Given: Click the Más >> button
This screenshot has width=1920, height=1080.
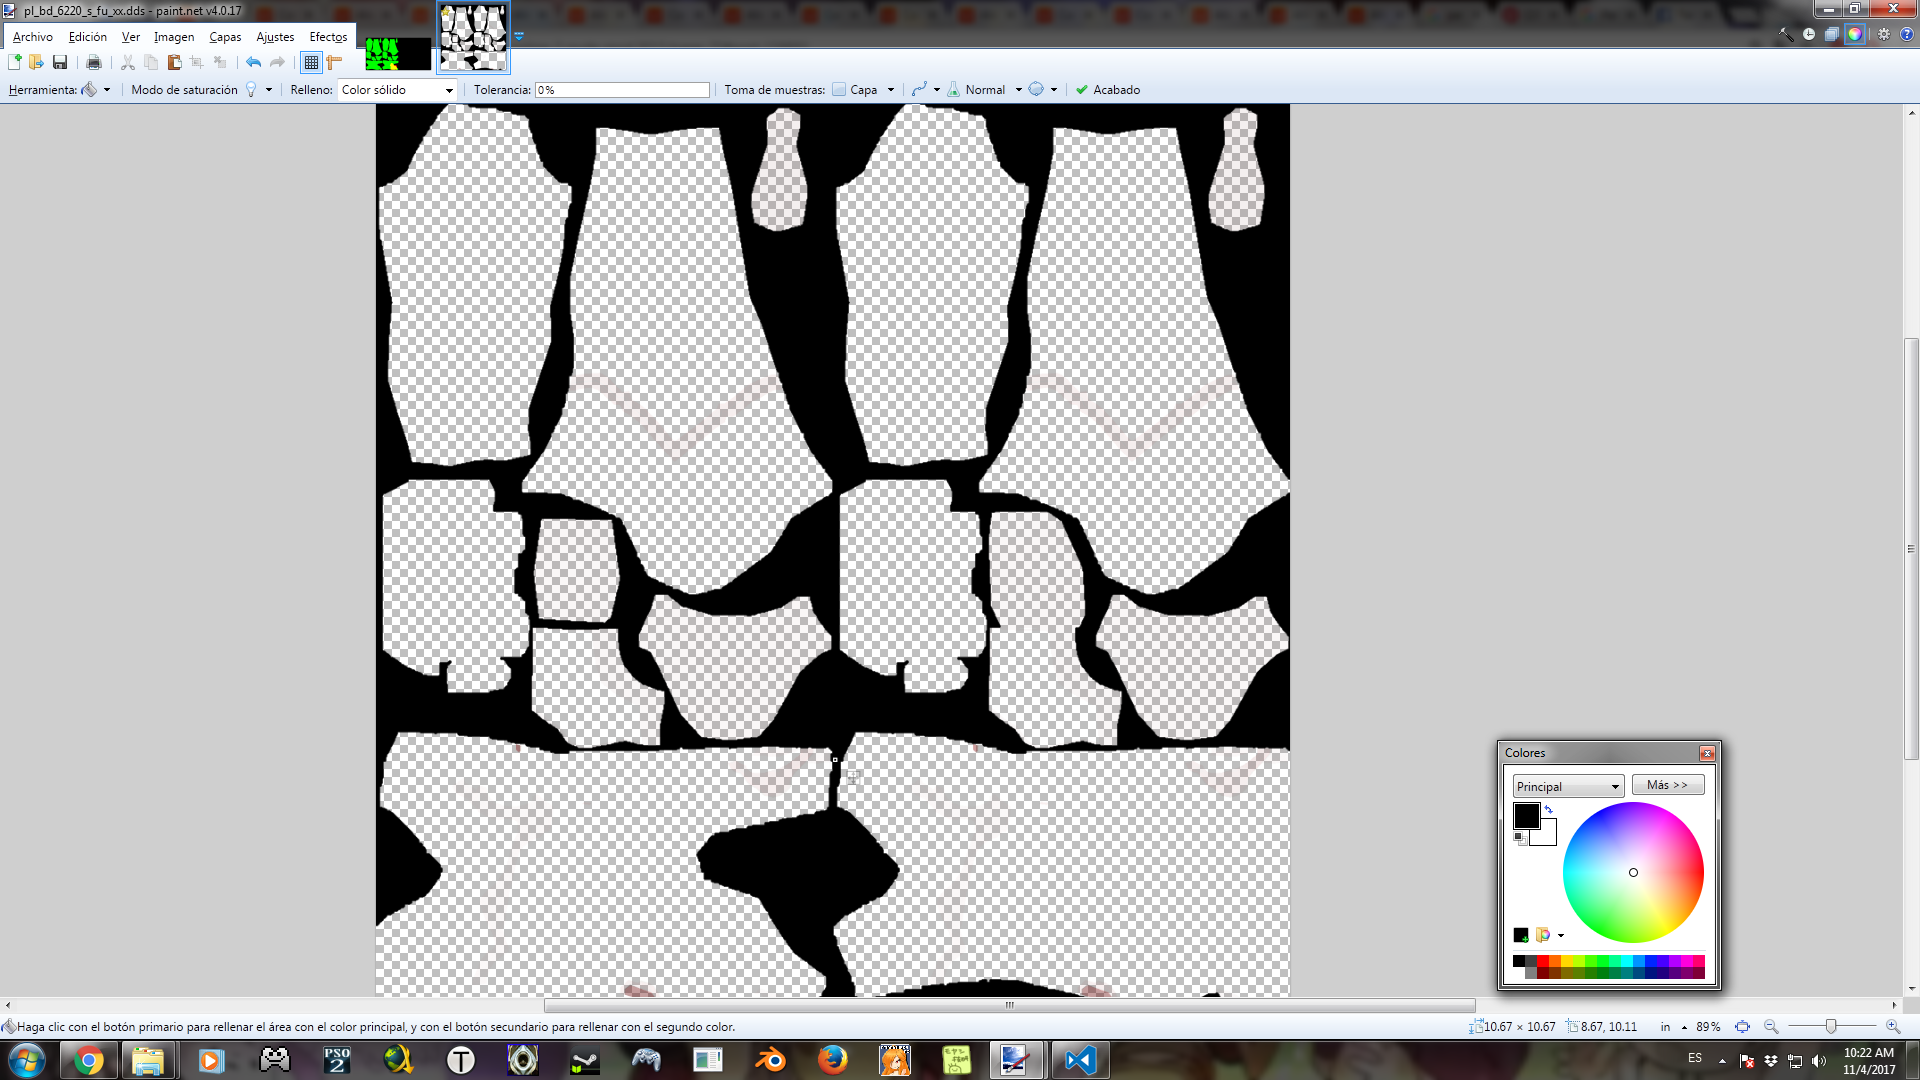Looking at the screenshot, I should coord(1667,785).
